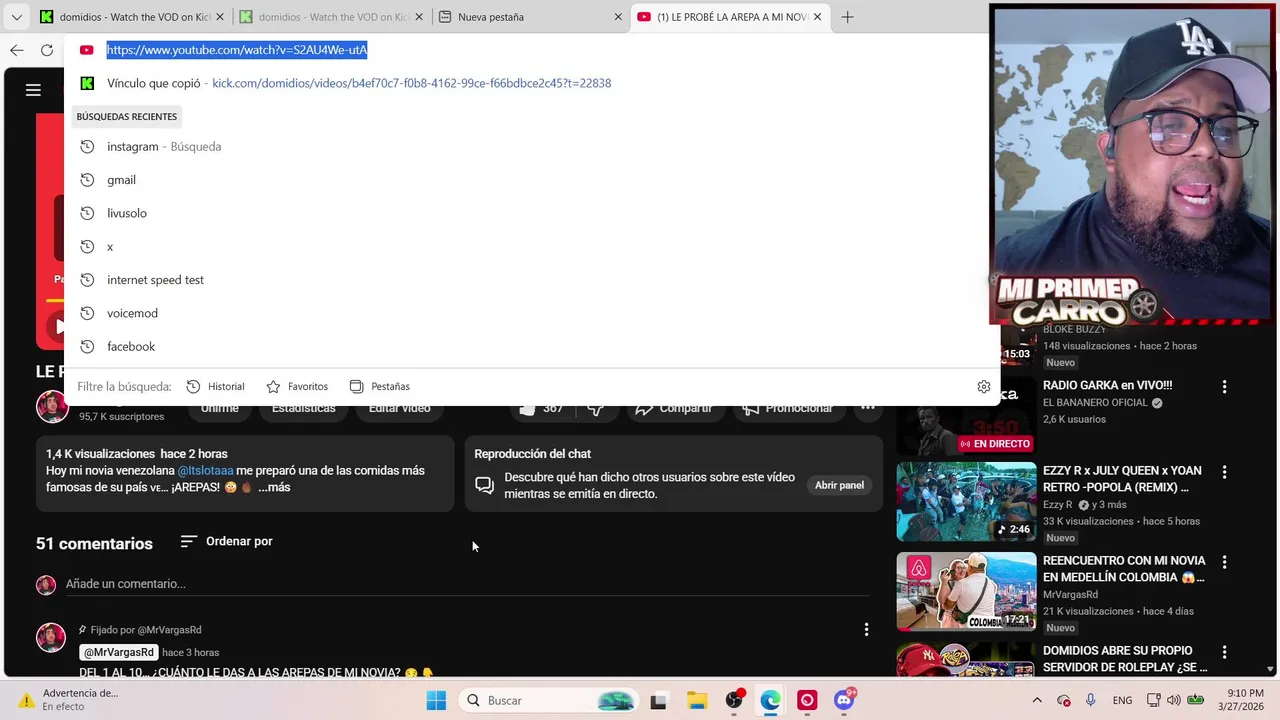This screenshot has height=720, width=1280.
Task: Open options for RADIO GARKA video
Action: point(1224,387)
